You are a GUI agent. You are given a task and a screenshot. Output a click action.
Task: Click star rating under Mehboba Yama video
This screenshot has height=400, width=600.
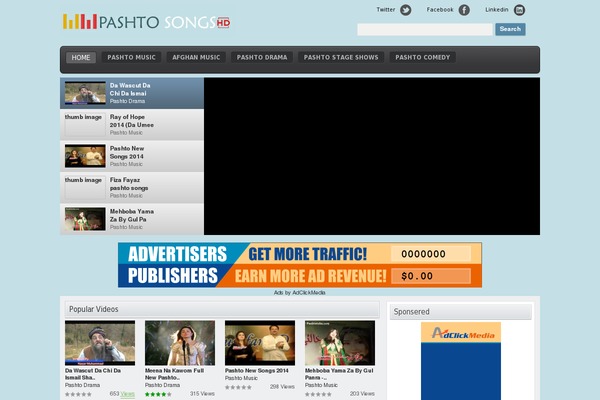click(318, 394)
